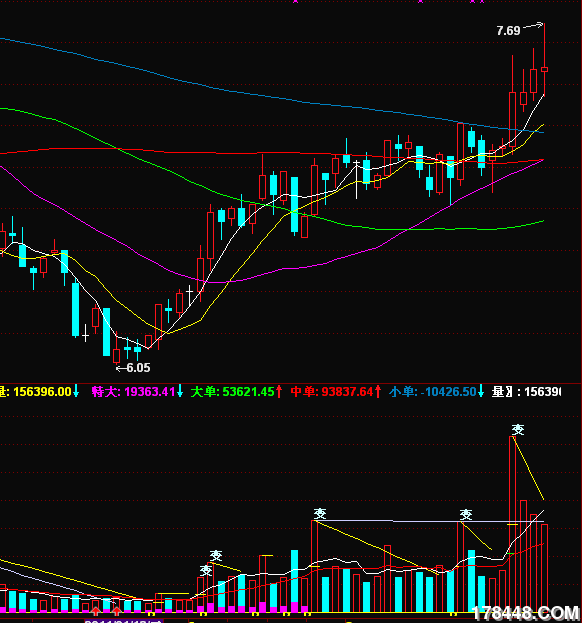Select the candlestick at the 6.05 low
Image resolution: width=582 pixels, height=623 pixels.
[116, 350]
